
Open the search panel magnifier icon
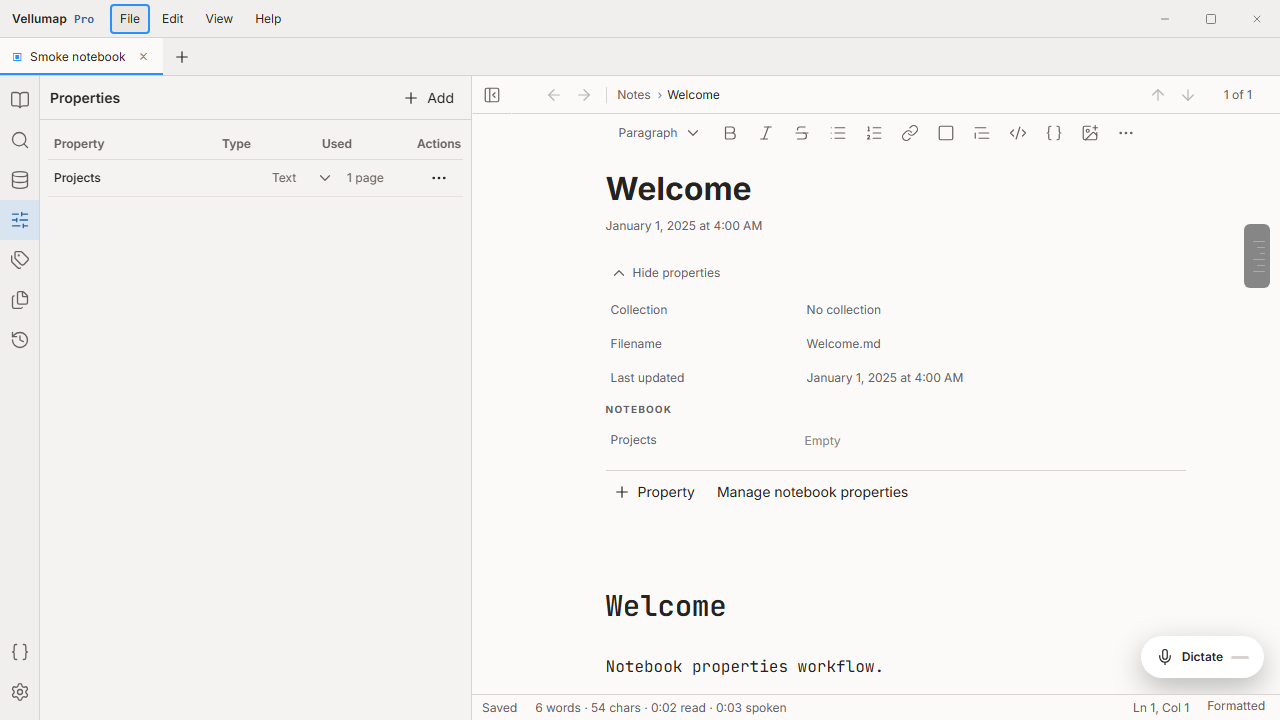[20, 140]
